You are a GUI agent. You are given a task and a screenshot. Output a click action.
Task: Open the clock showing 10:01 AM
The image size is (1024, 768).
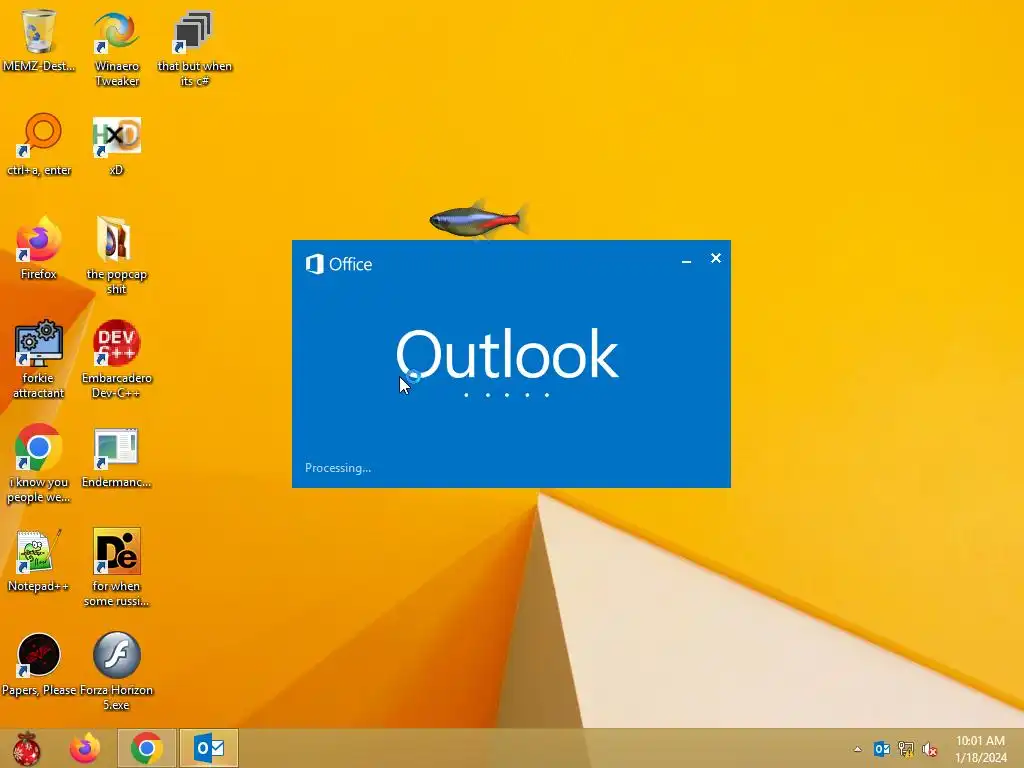pos(980,748)
